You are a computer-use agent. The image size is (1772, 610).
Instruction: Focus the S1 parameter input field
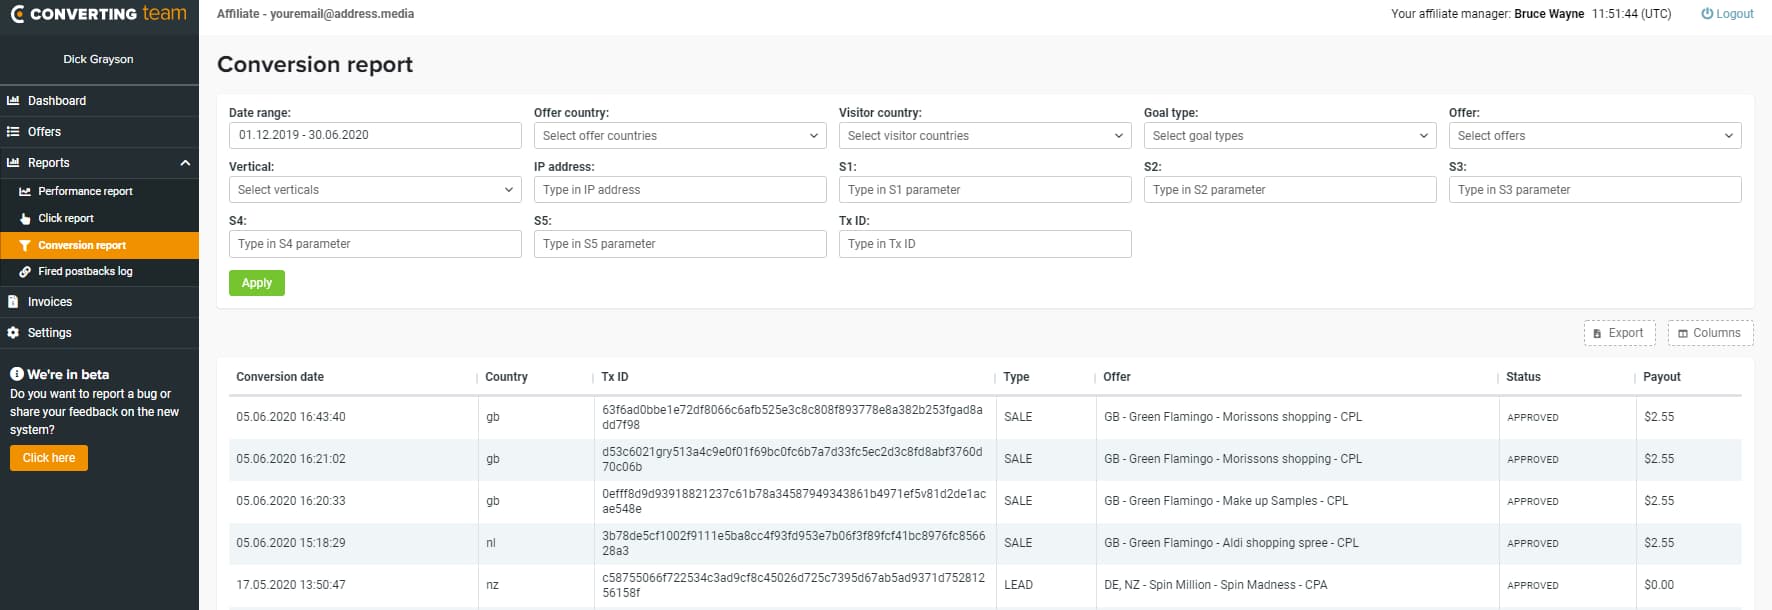[x=985, y=190]
